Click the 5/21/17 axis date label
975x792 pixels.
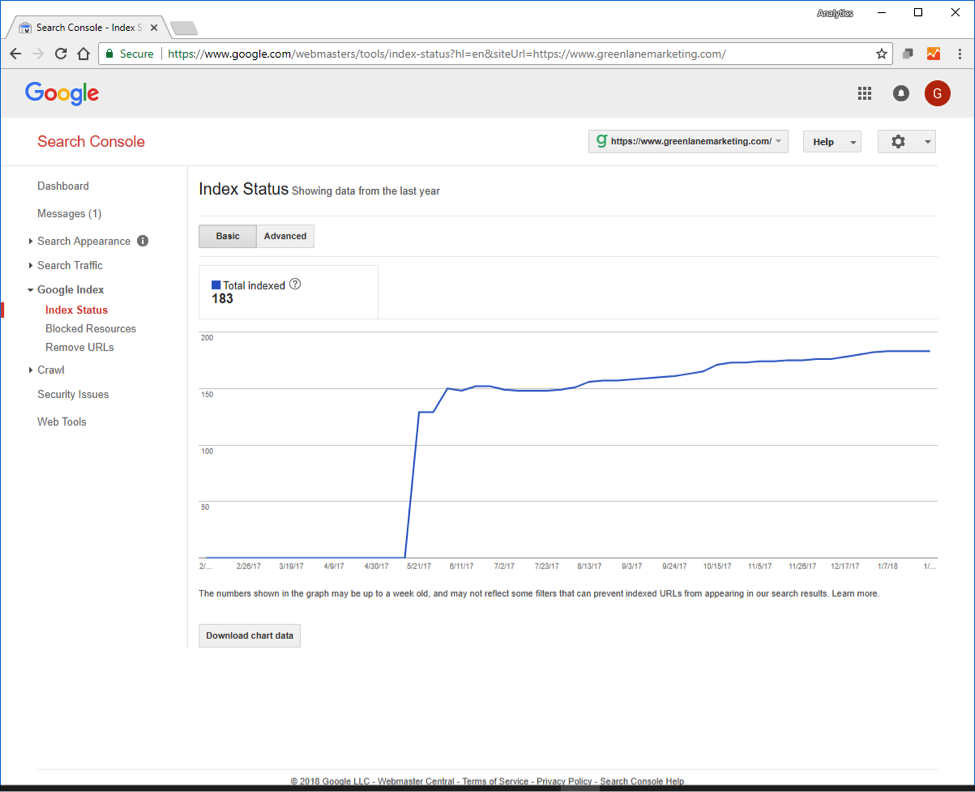pyautogui.click(x=418, y=566)
